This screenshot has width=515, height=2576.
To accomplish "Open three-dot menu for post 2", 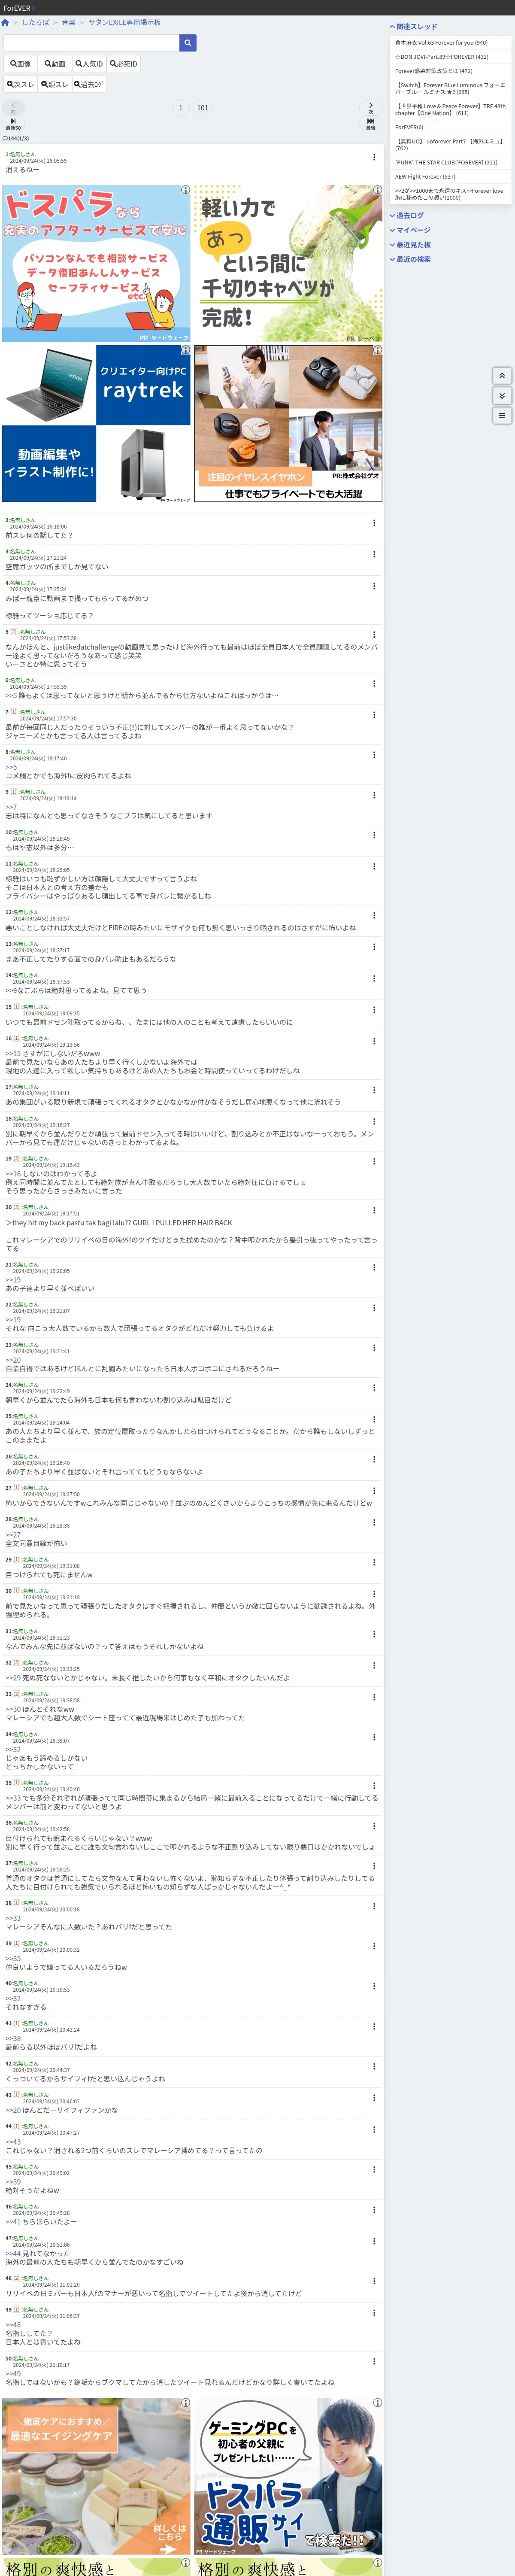I will [374, 523].
